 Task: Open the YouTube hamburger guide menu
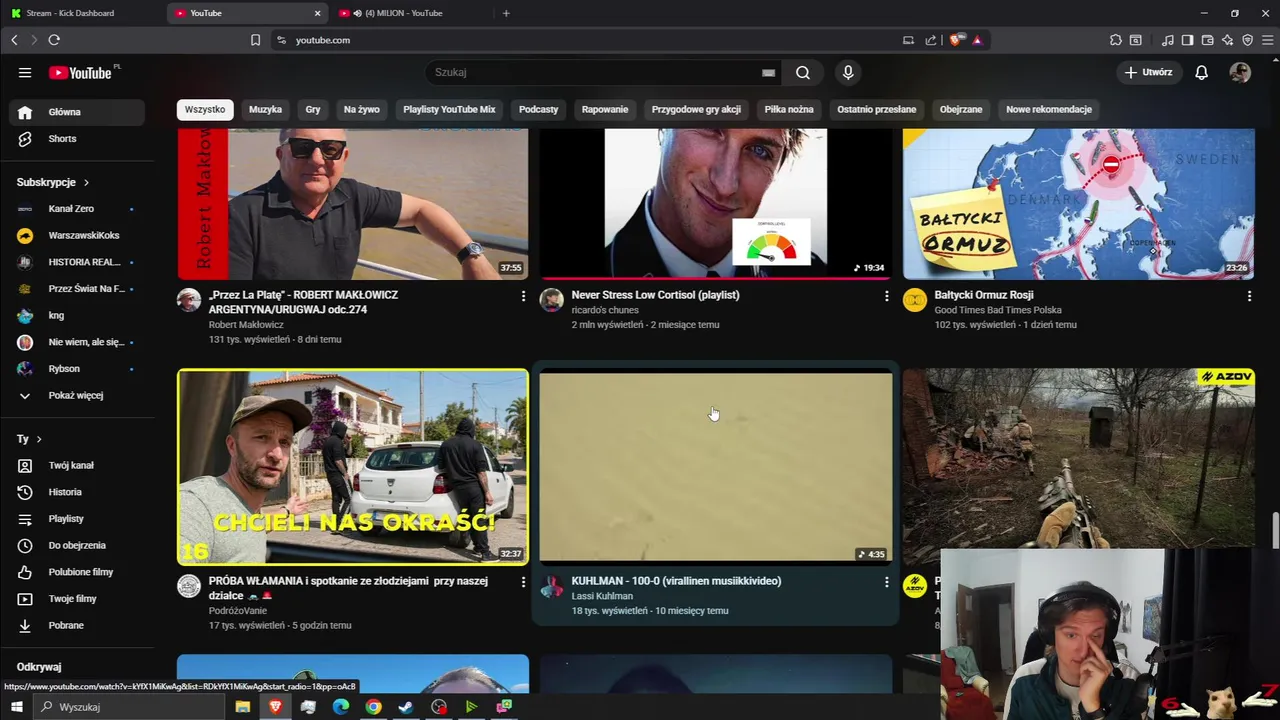(25, 72)
